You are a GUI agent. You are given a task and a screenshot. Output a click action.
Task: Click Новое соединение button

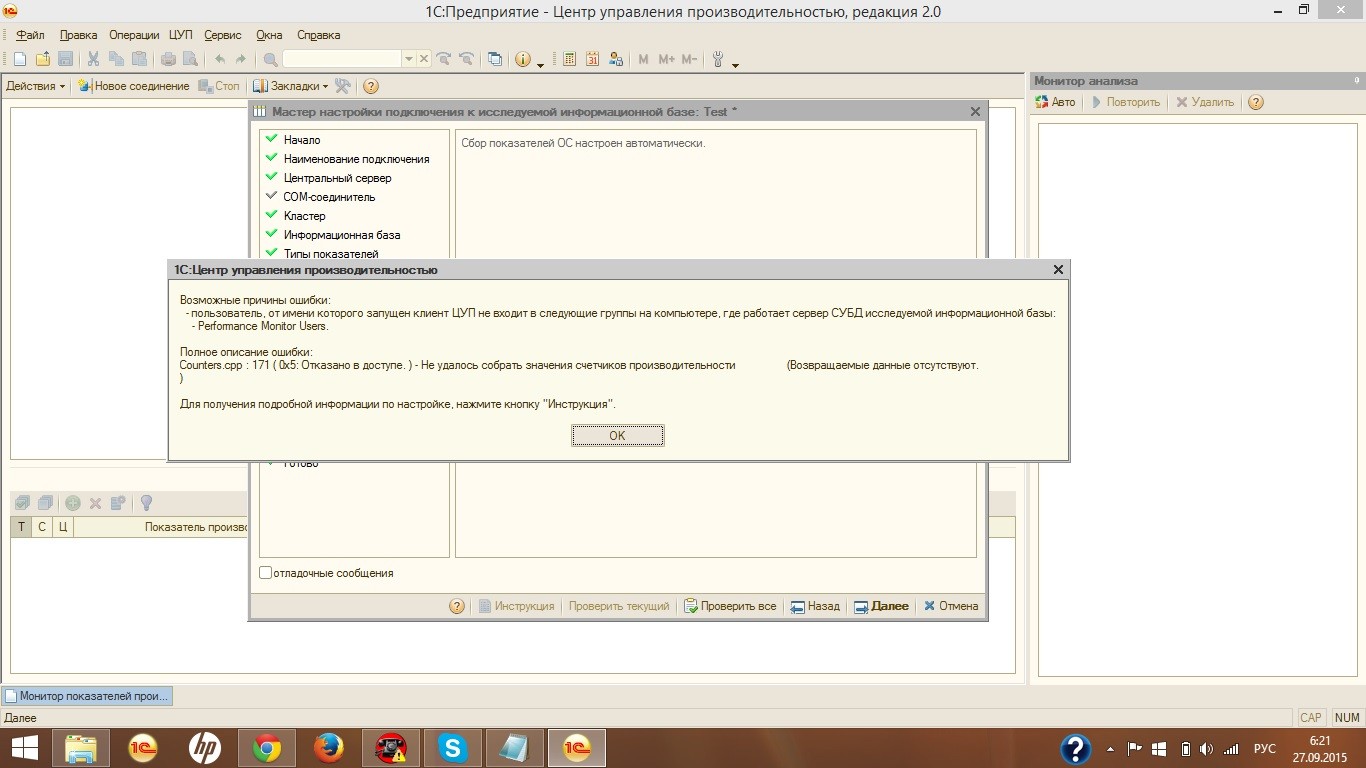pyautogui.click(x=133, y=86)
